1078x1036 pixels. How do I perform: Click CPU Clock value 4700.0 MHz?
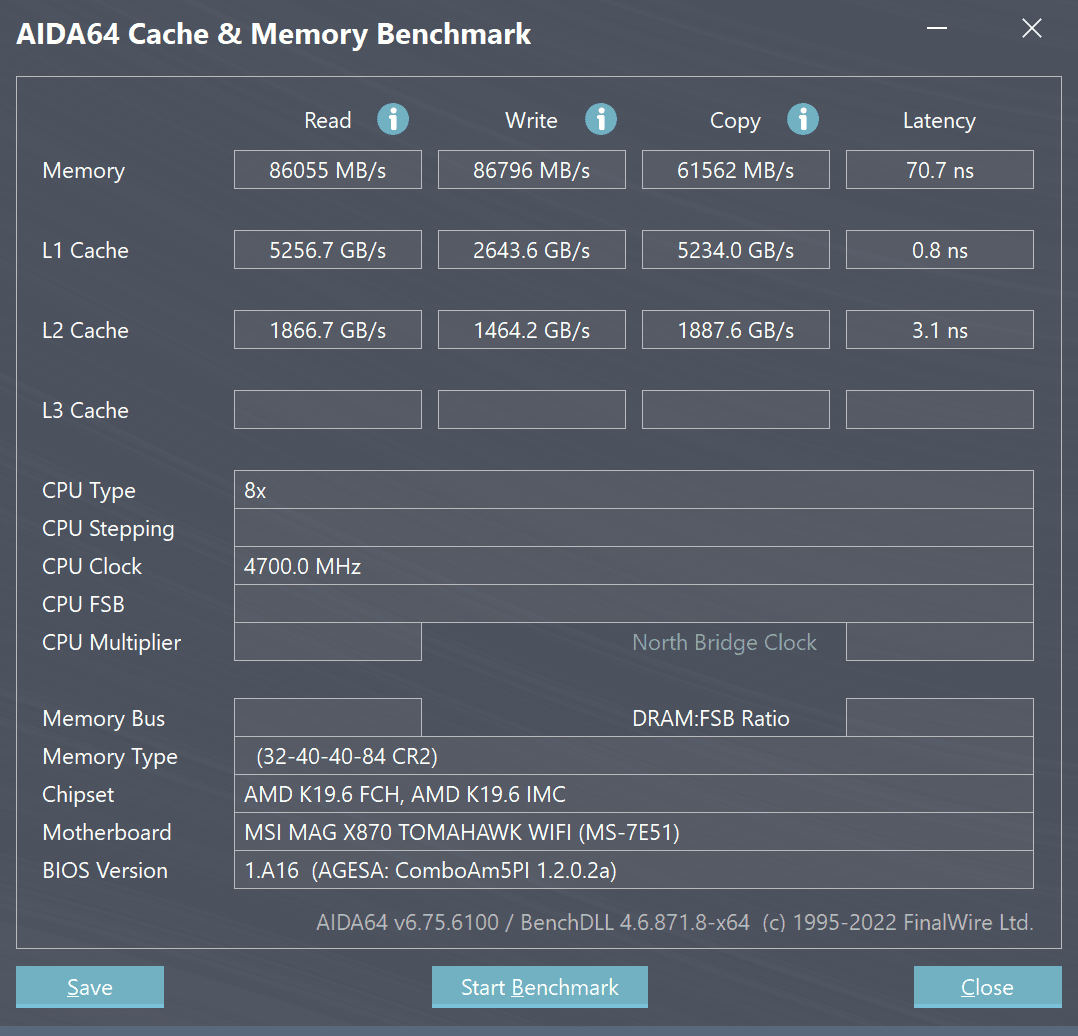pyautogui.click(x=634, y=566)
